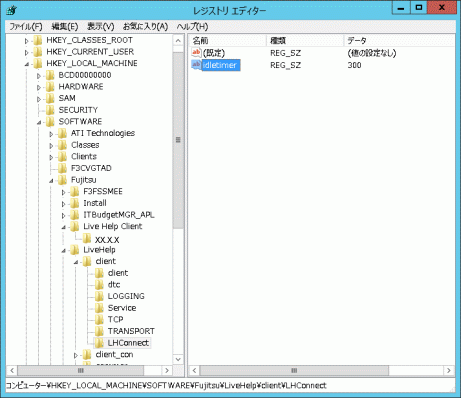Open the ヘルプ(H) menu

(x=192, y=26)
